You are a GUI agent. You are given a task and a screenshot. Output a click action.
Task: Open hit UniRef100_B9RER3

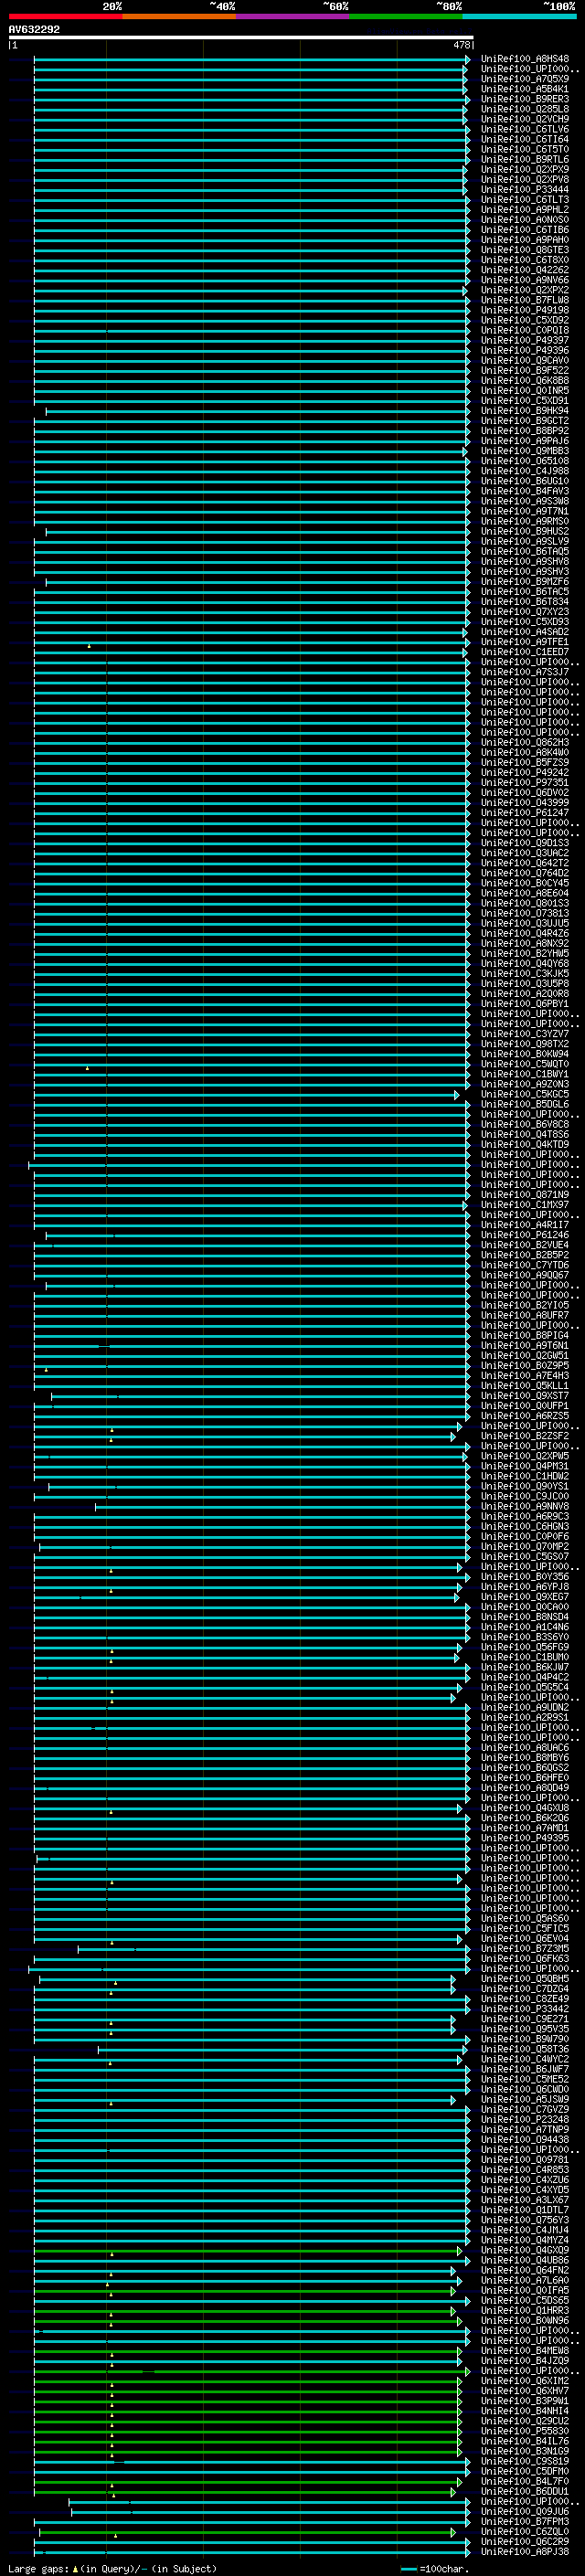(x=524, y=99)
